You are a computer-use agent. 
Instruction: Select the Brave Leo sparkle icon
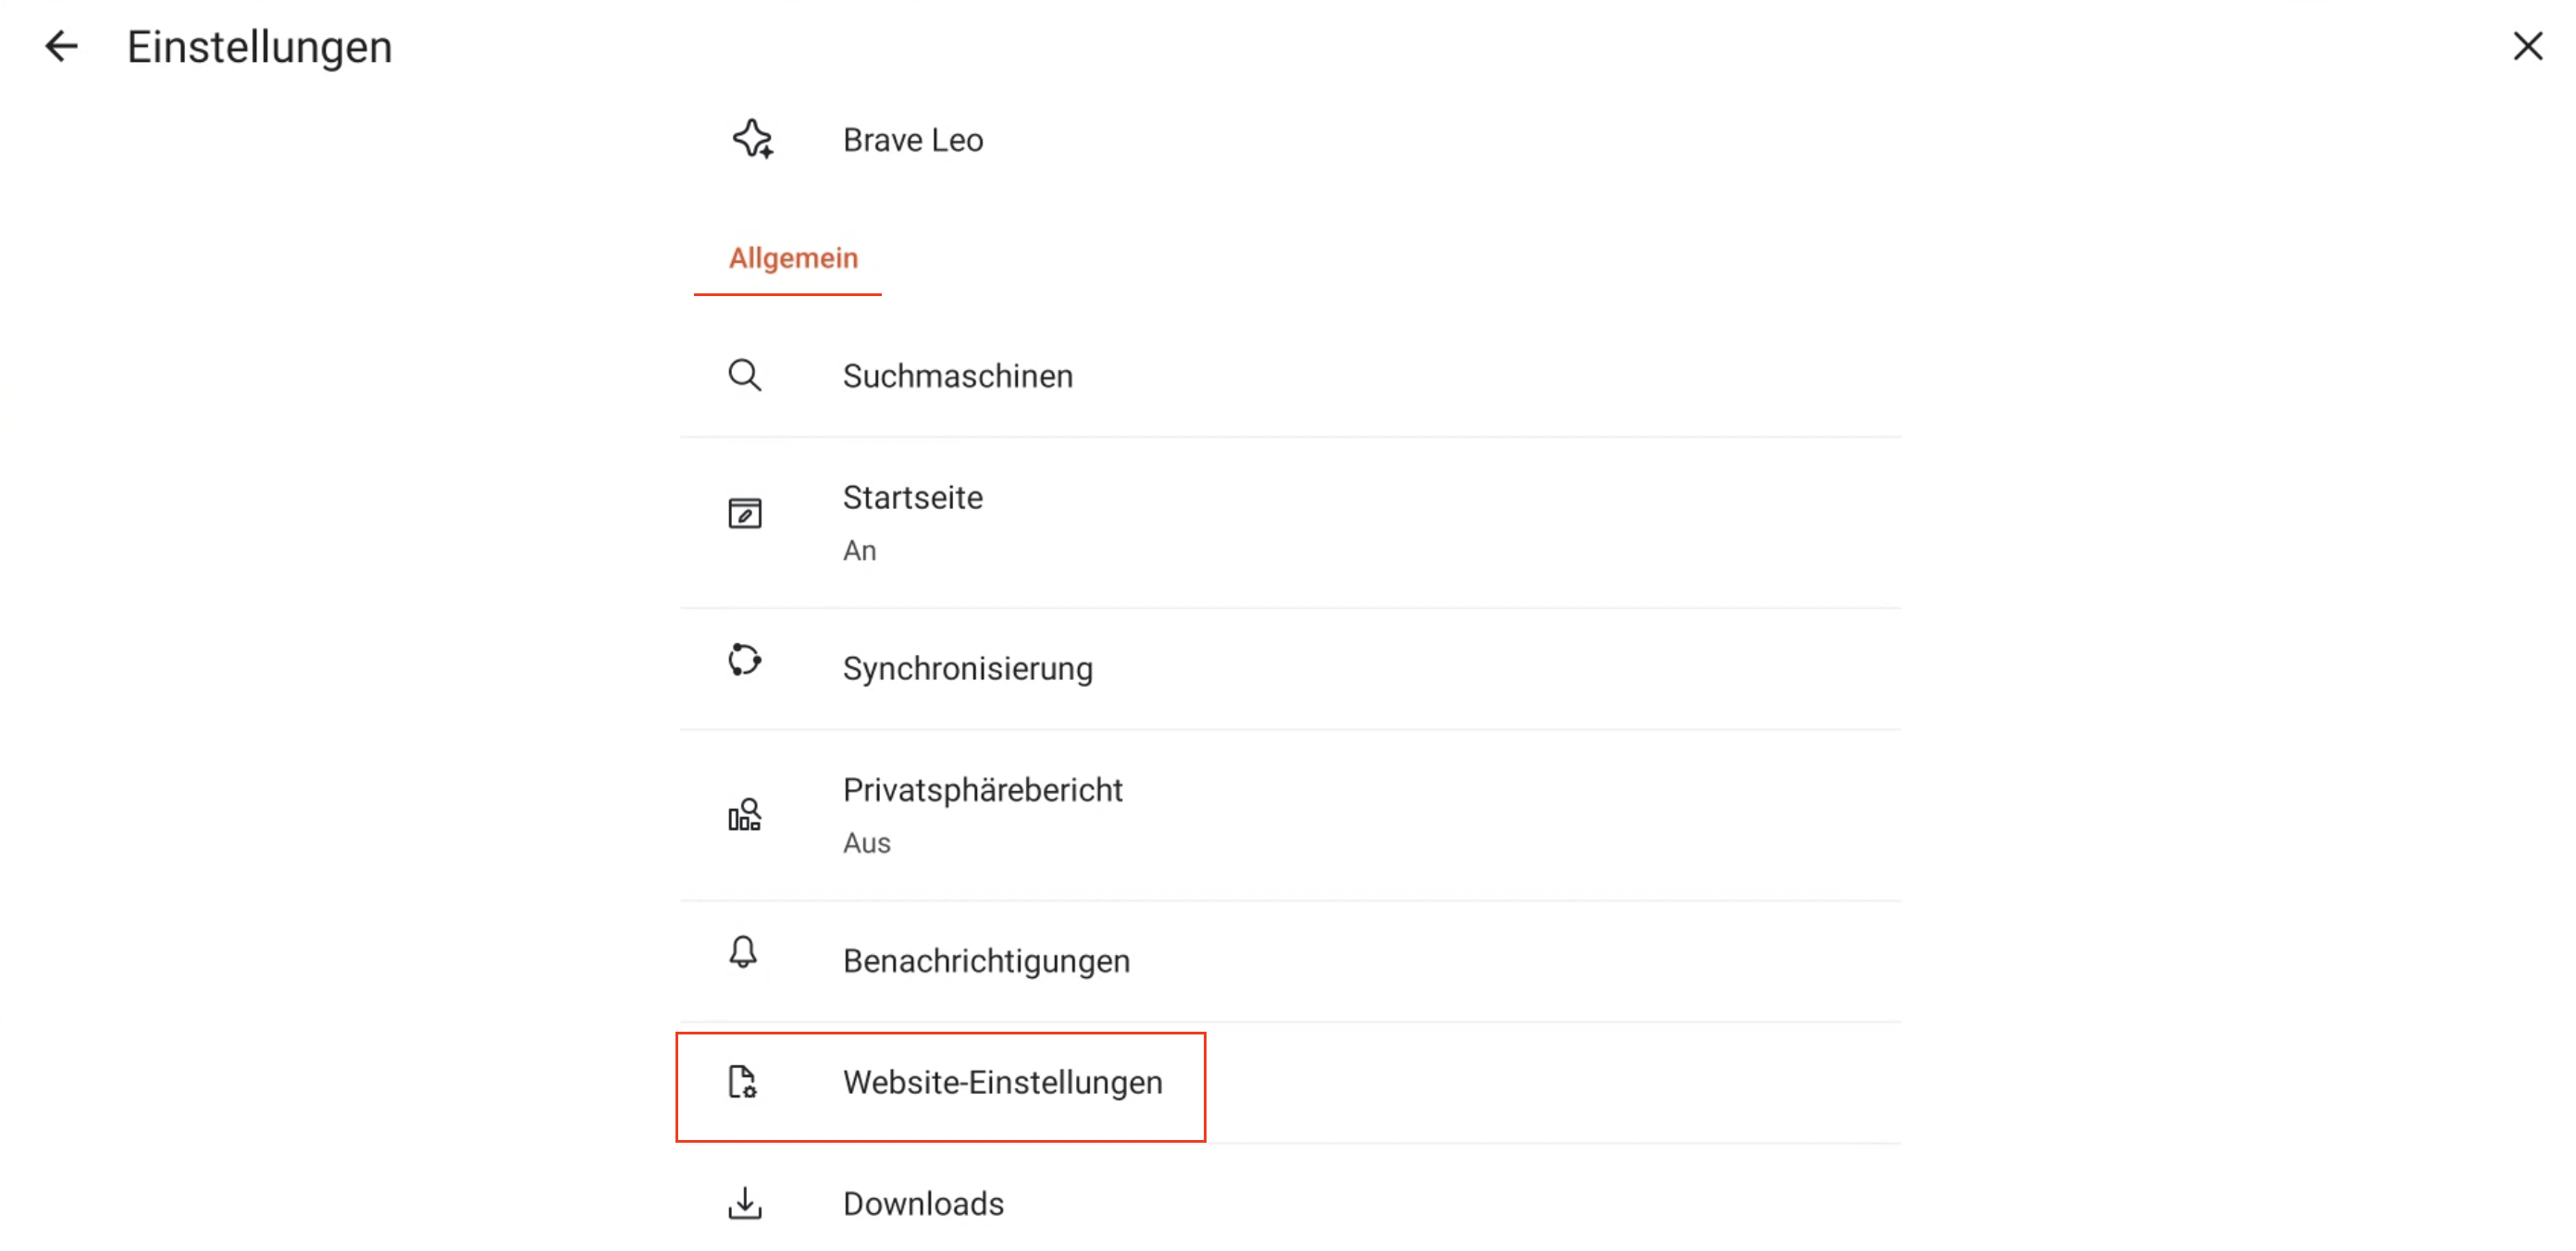[751, 140]
